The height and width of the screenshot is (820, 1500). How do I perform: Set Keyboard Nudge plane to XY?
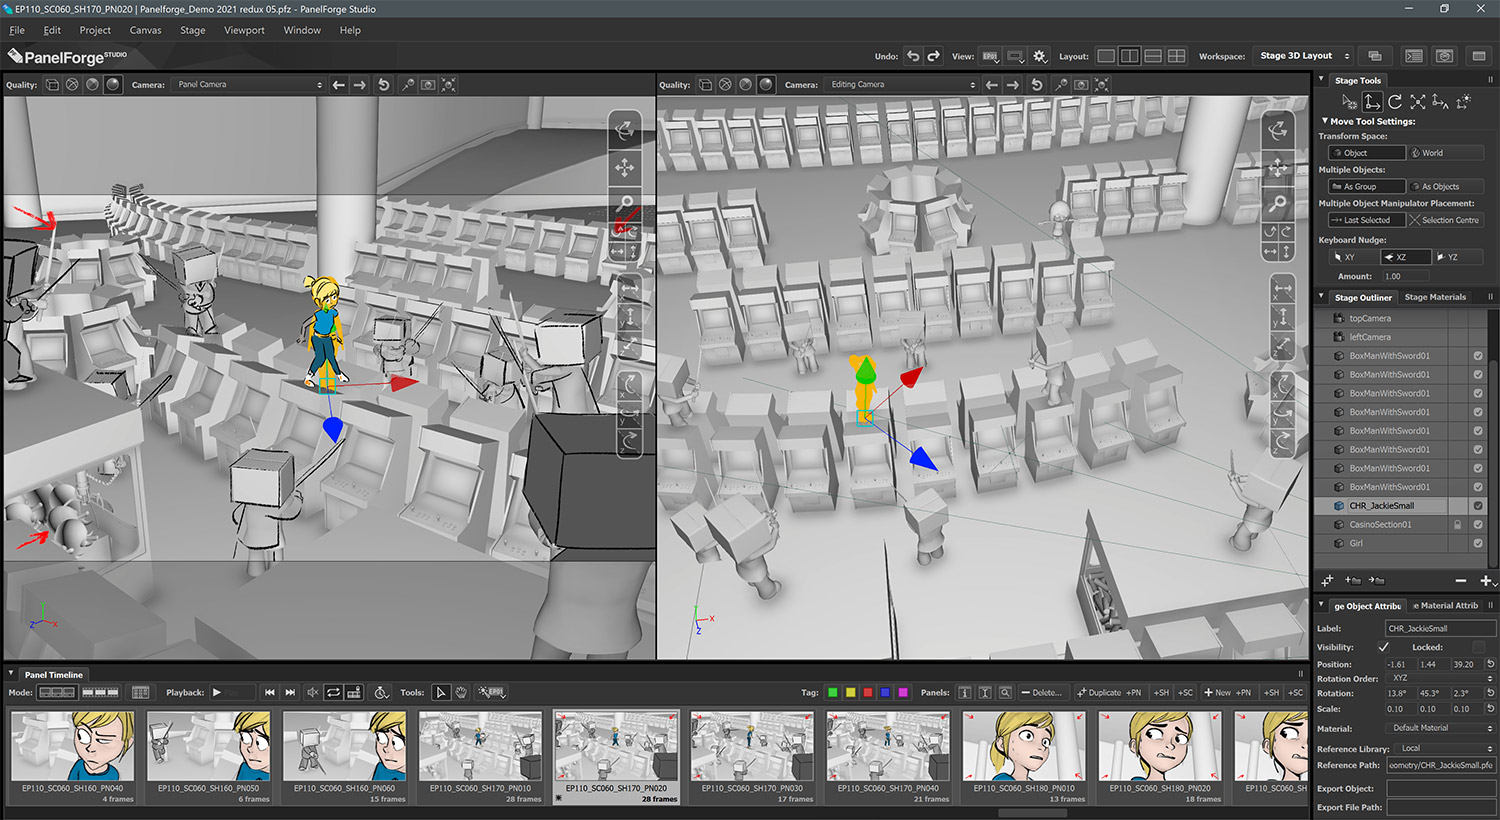[1354, 257]
